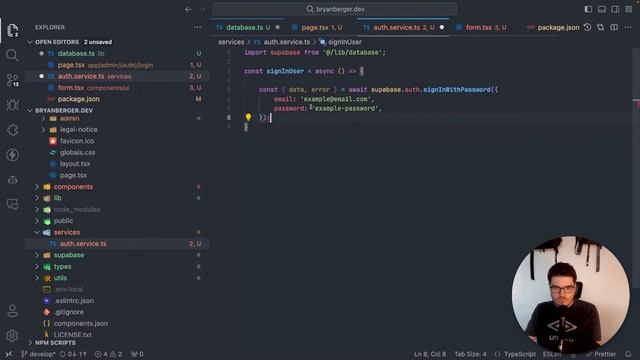
Task: Open the file timeline history icon
Action: [x=587, y=27]
